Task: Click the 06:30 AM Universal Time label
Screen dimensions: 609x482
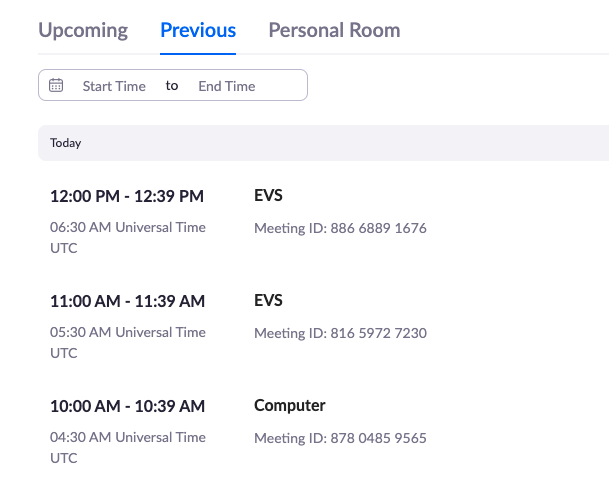Action: coord(128,228)
